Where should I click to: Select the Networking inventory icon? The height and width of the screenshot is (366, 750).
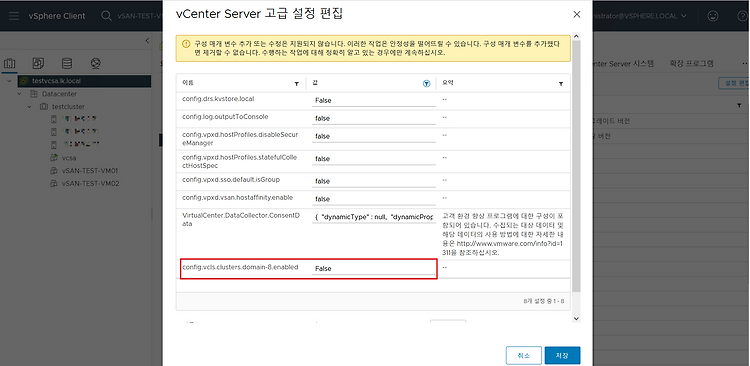click(x=96, y=63)
